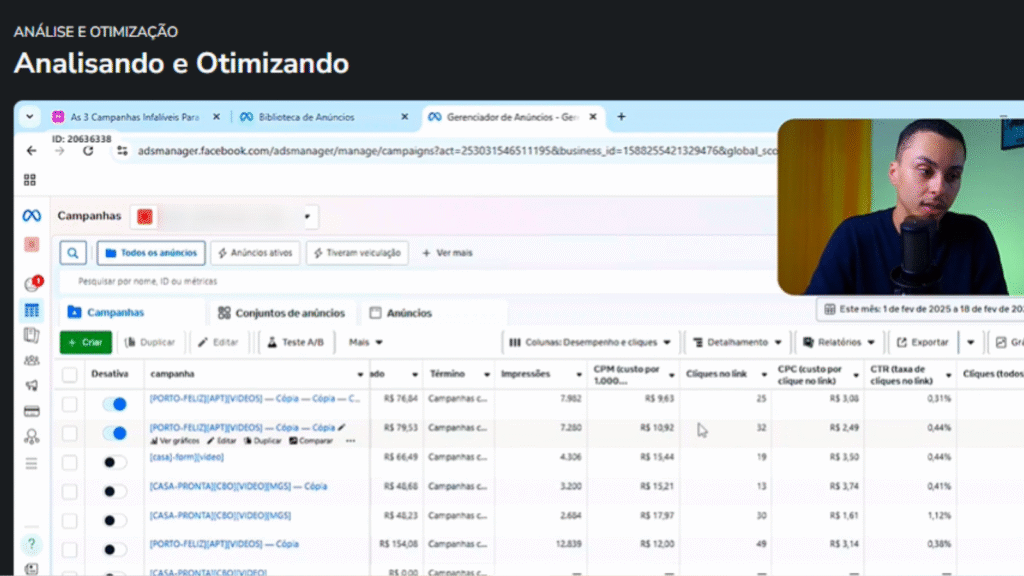Open the Campaigns table icon in sidebar
The height and width of the screenshot is (576, 1024).
[31, 310]
